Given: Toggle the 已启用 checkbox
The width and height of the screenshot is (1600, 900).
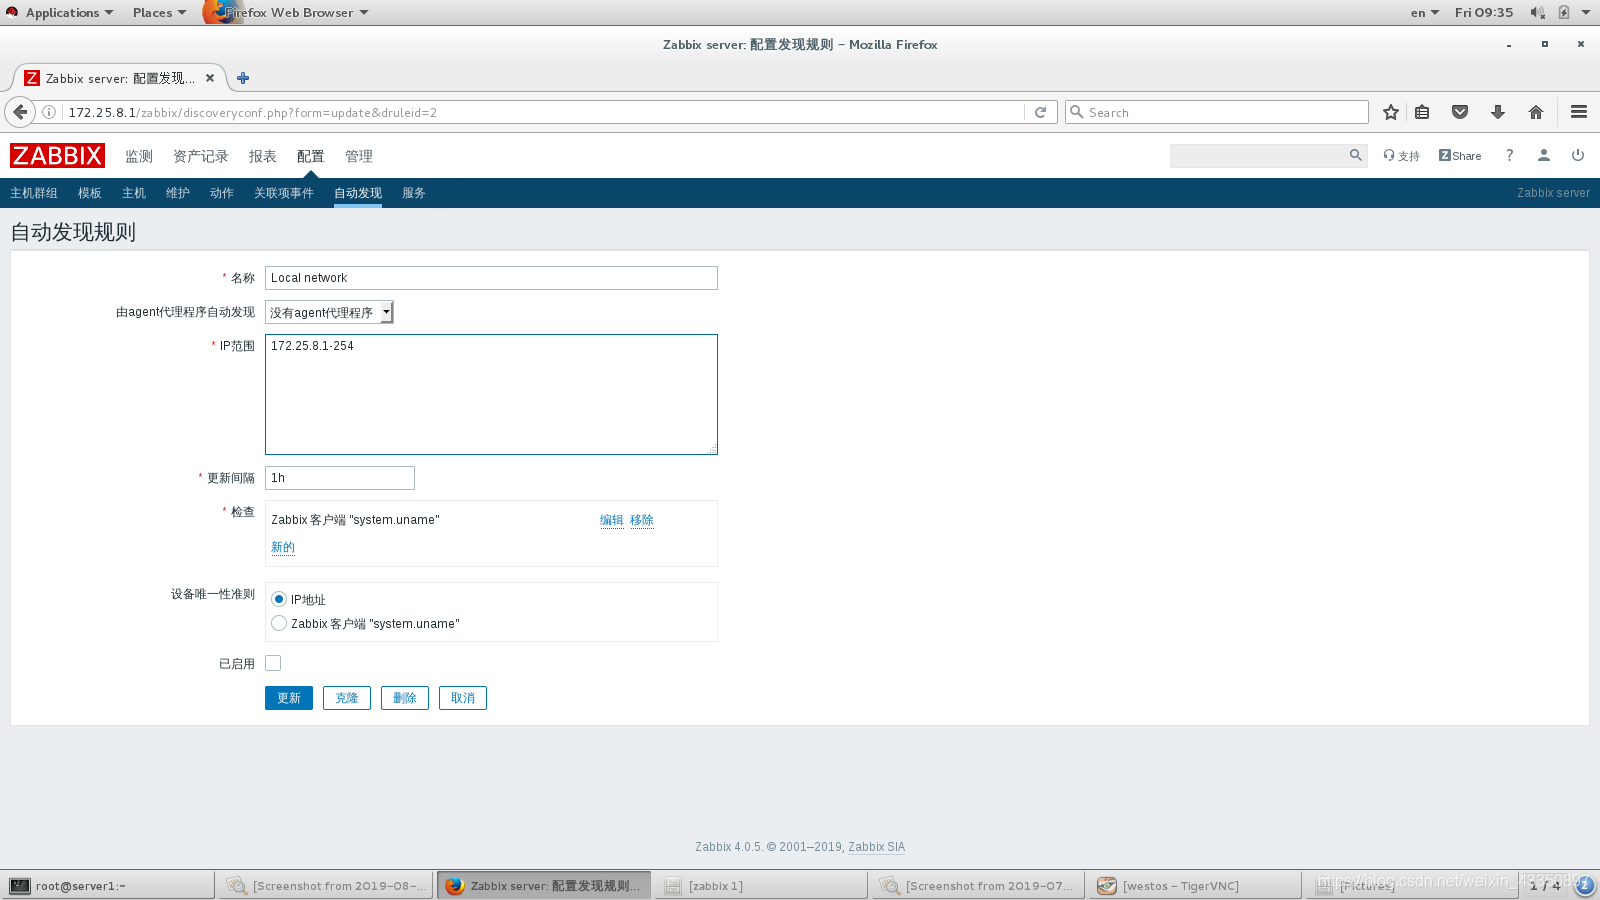Looking at the screenshot, I should [273, 663].
